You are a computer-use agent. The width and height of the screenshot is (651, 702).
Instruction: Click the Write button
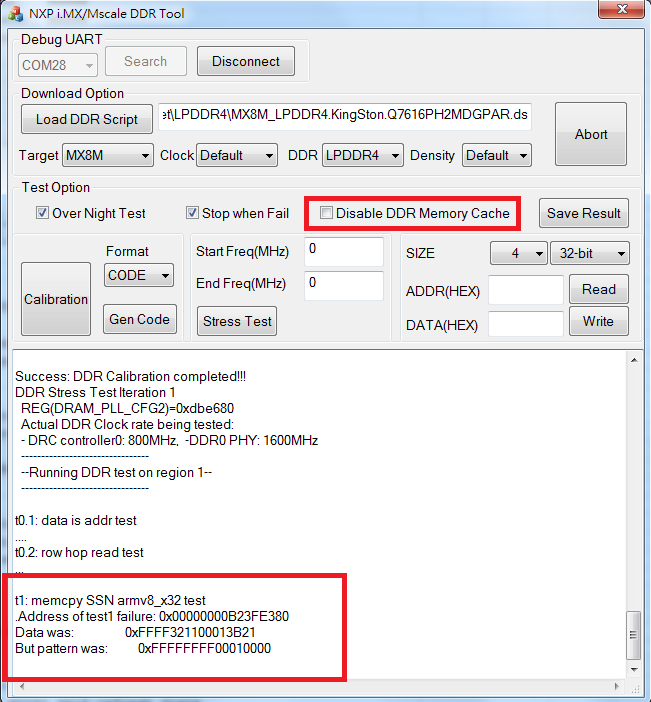(599, 321)
